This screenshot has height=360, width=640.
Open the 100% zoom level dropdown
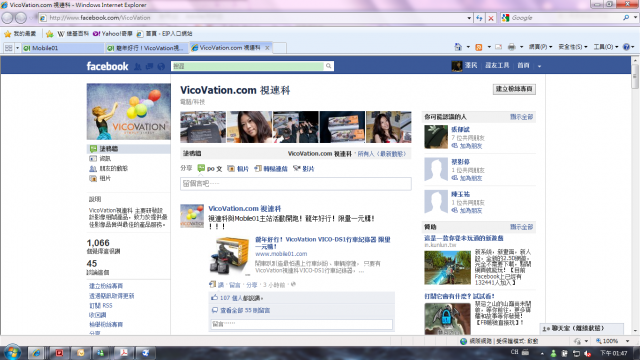(x=628, y=341)
